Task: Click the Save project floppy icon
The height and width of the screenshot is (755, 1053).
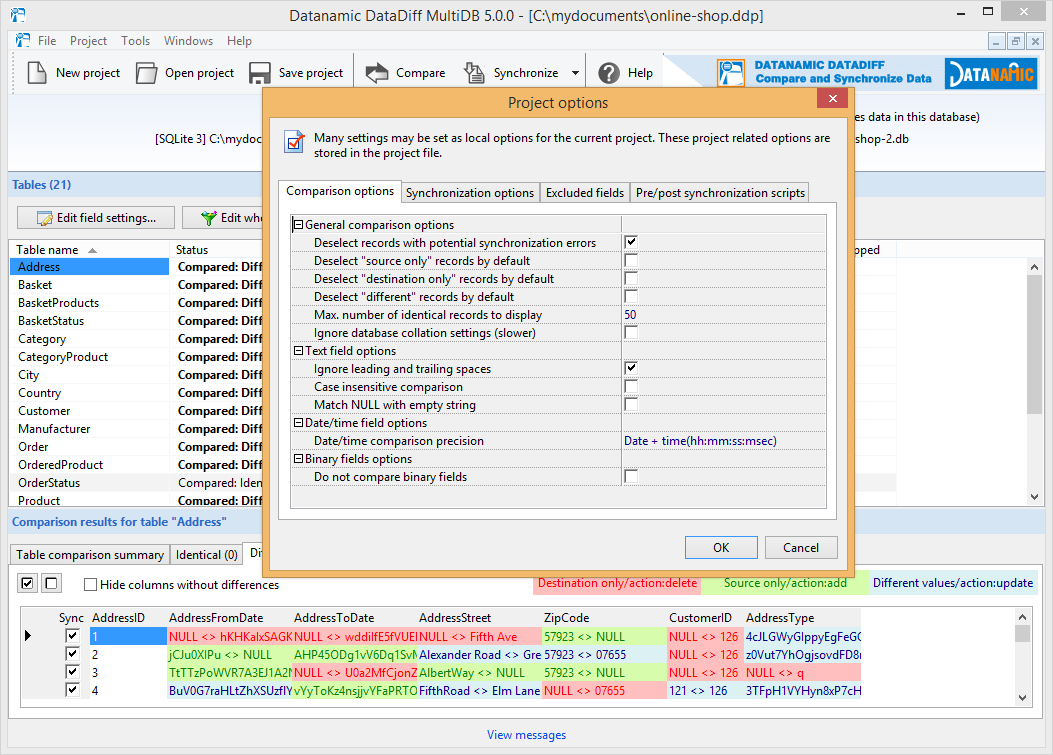Action: [259, 73]
